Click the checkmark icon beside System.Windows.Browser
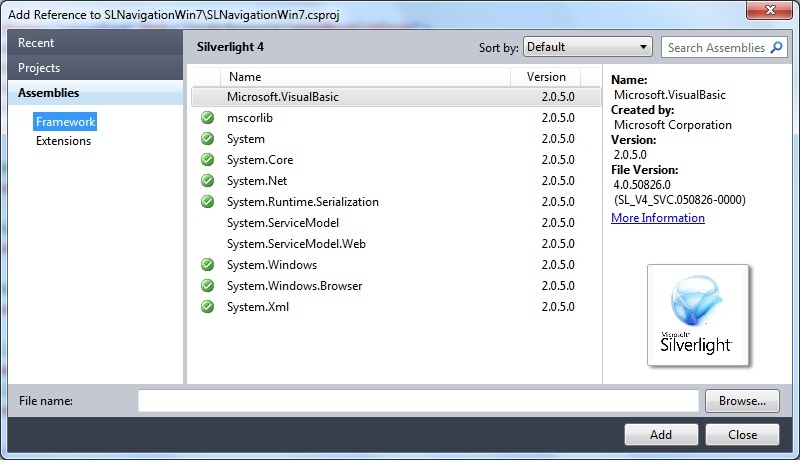 point(207,286)
